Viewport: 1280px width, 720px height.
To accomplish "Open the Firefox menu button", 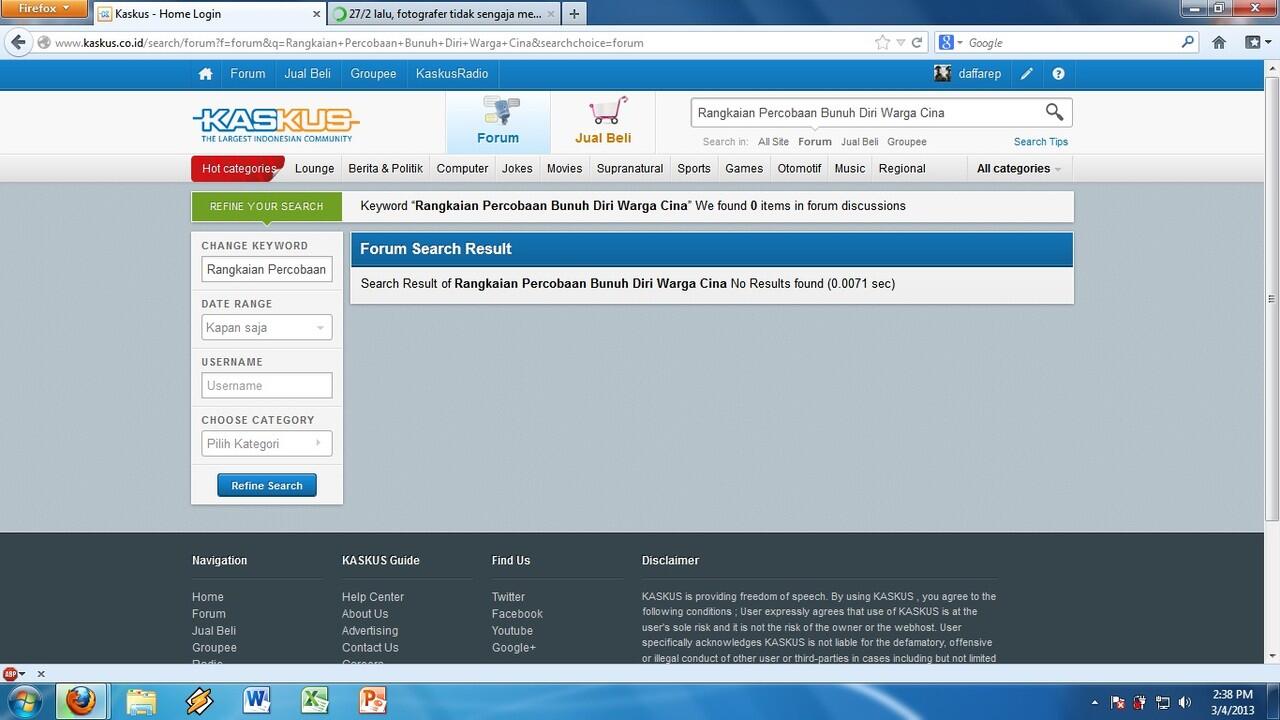I will click(x=44, y=8).
